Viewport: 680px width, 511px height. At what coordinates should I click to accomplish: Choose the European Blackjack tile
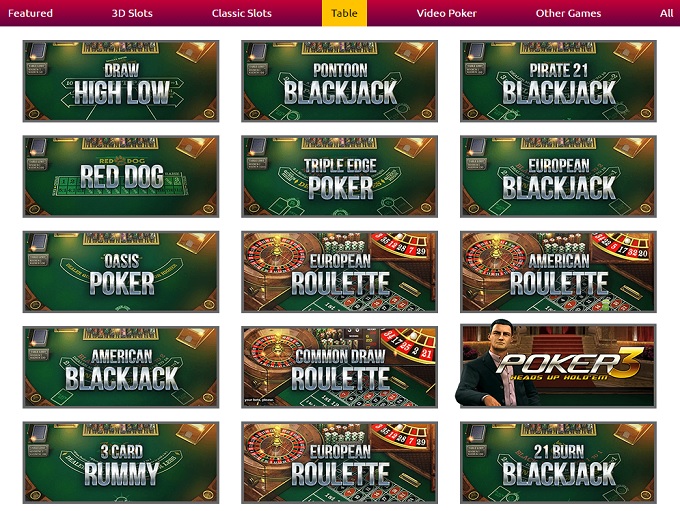558,177
